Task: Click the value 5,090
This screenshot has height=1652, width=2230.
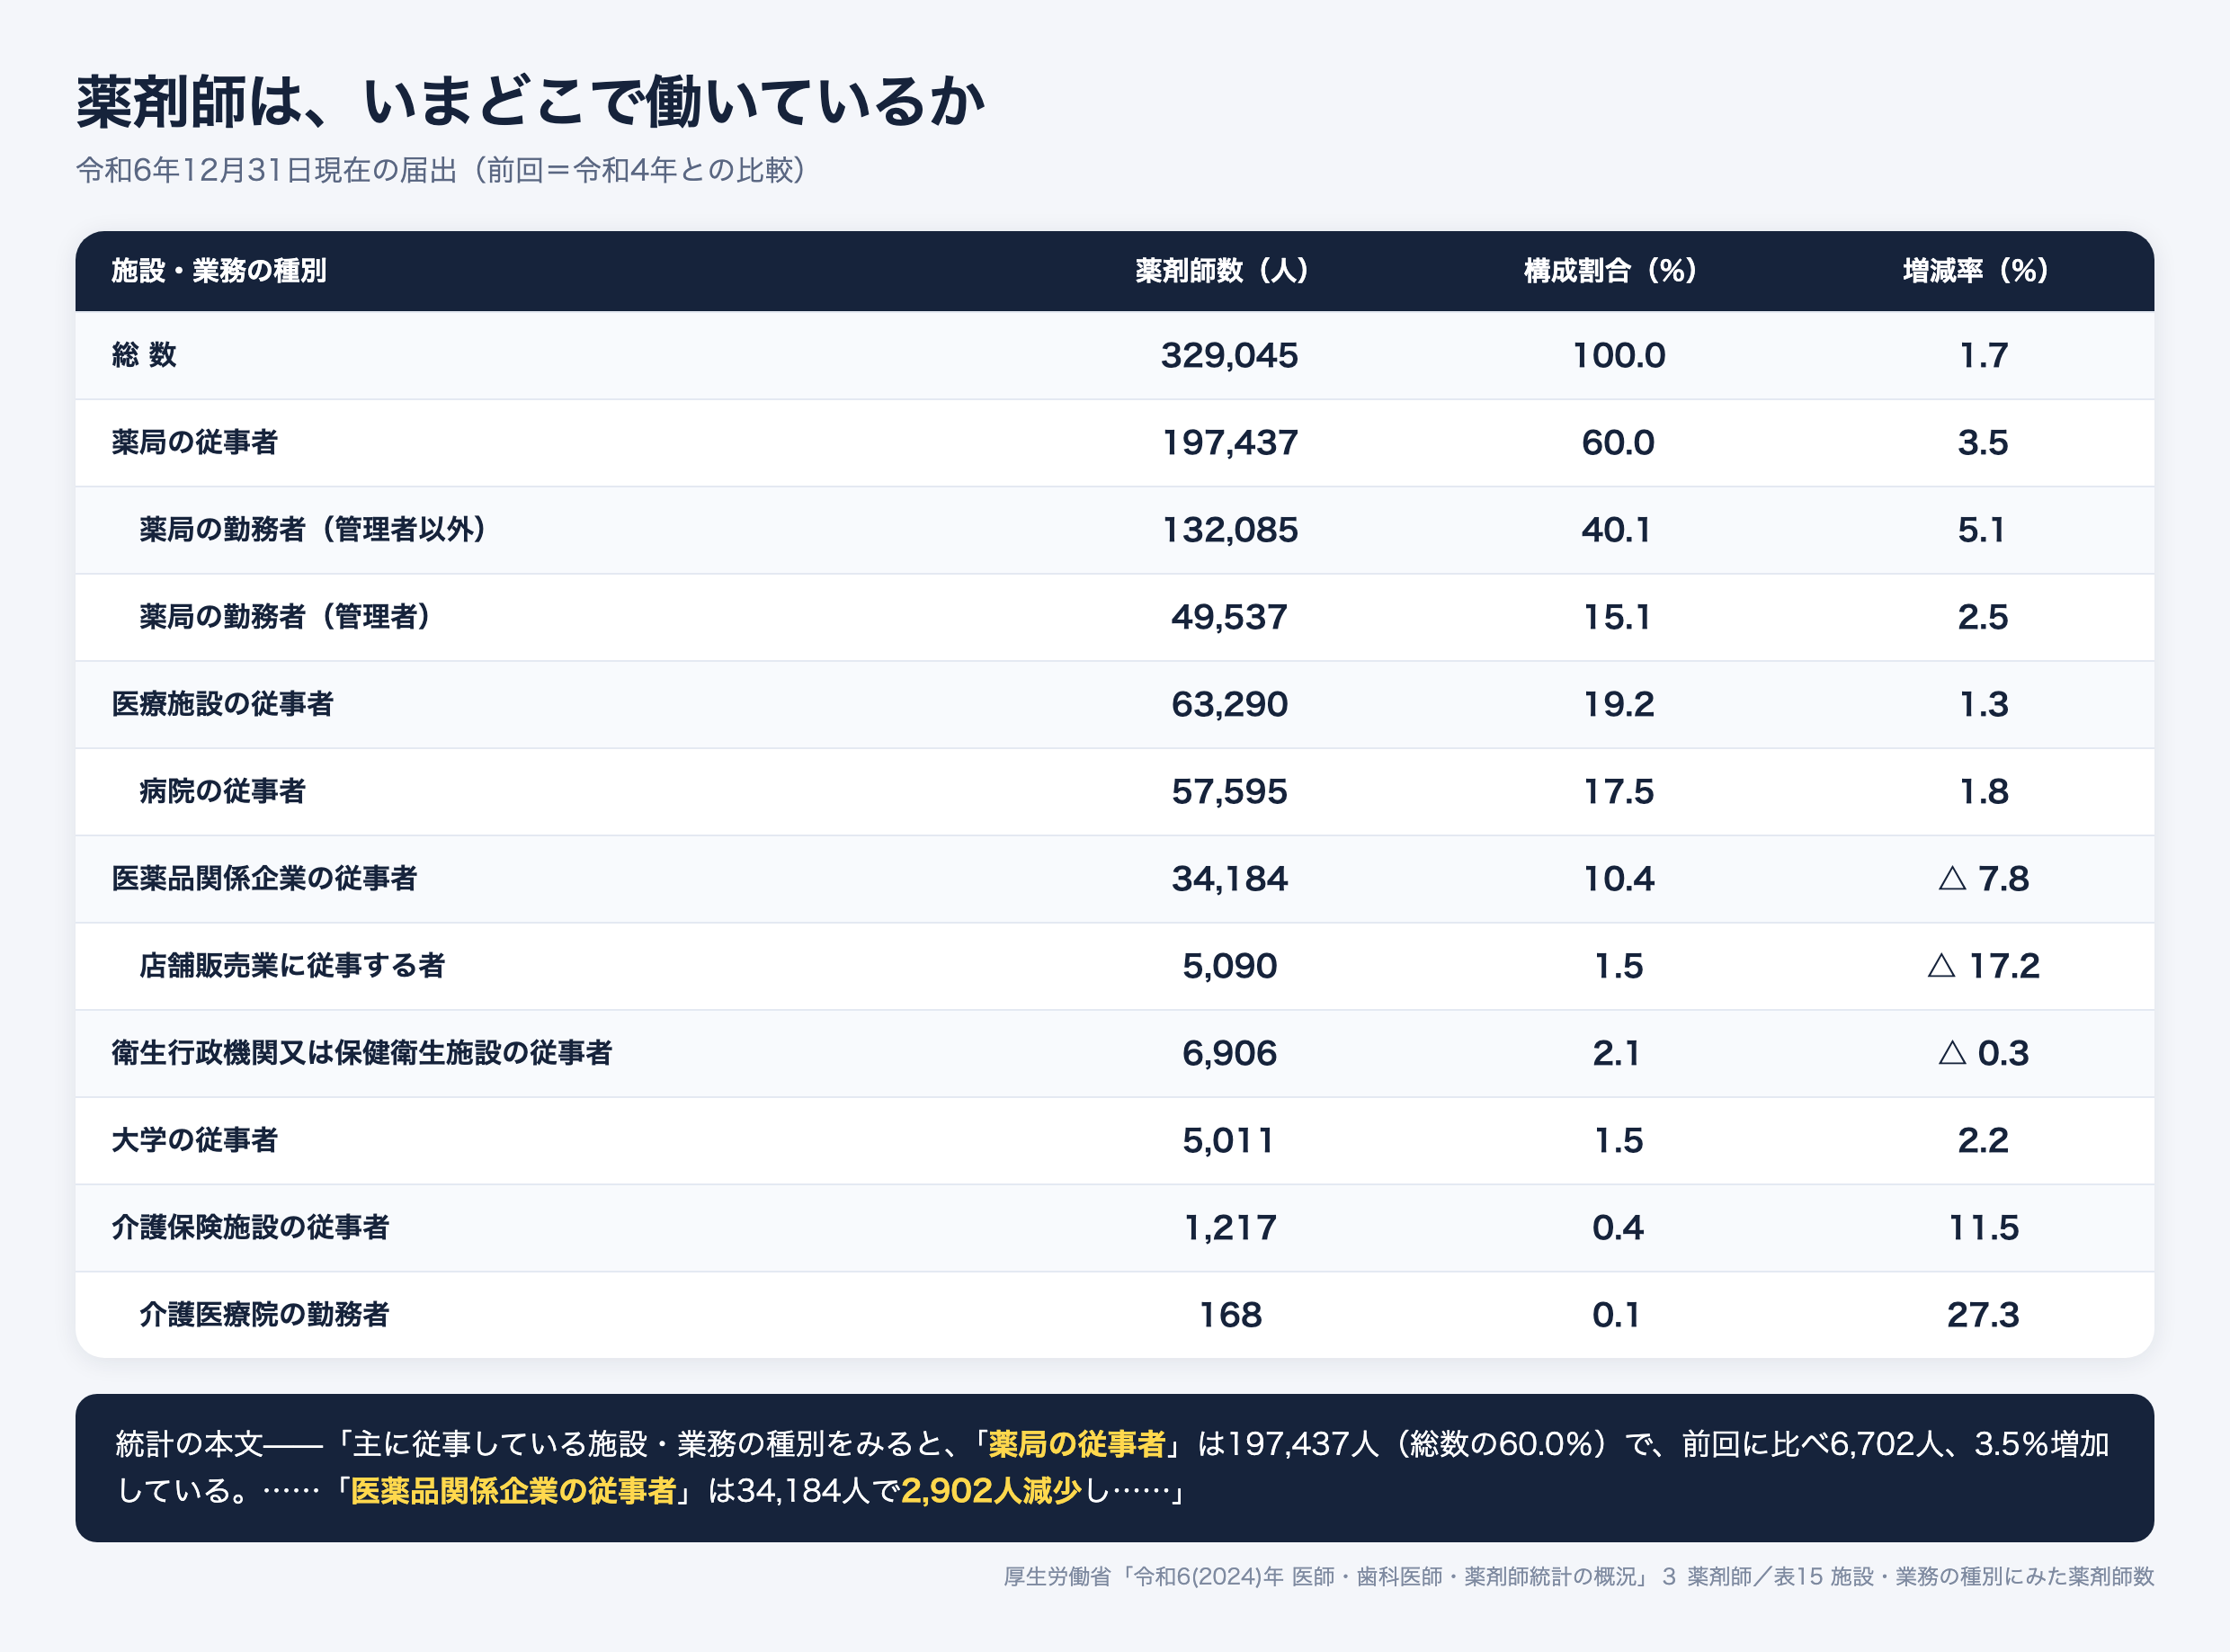Action: pyautogui.click(x=1229, y=965)
